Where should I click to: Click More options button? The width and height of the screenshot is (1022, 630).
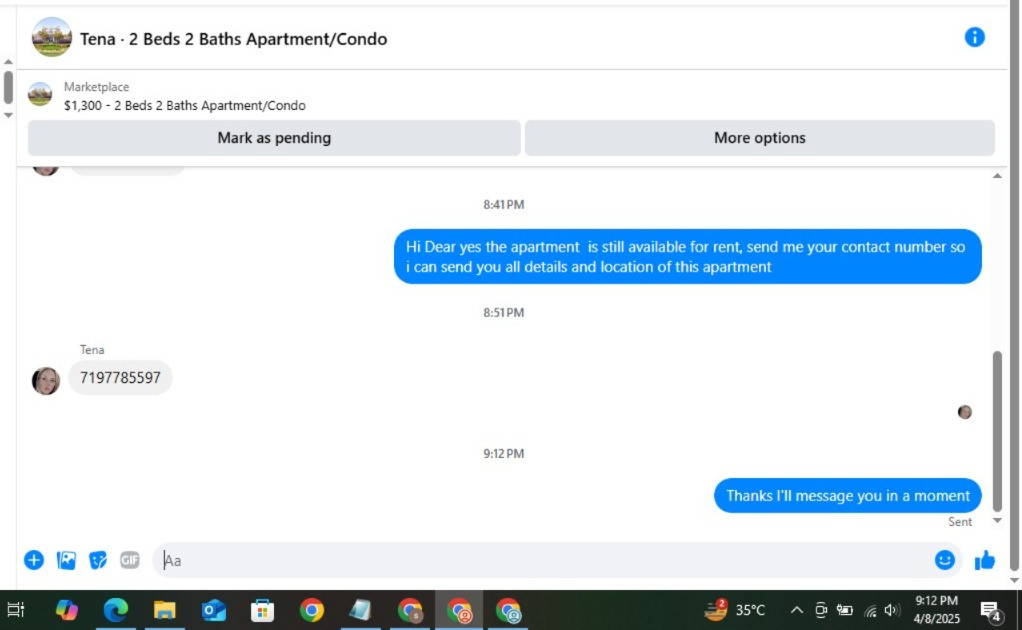coord(760,137)
